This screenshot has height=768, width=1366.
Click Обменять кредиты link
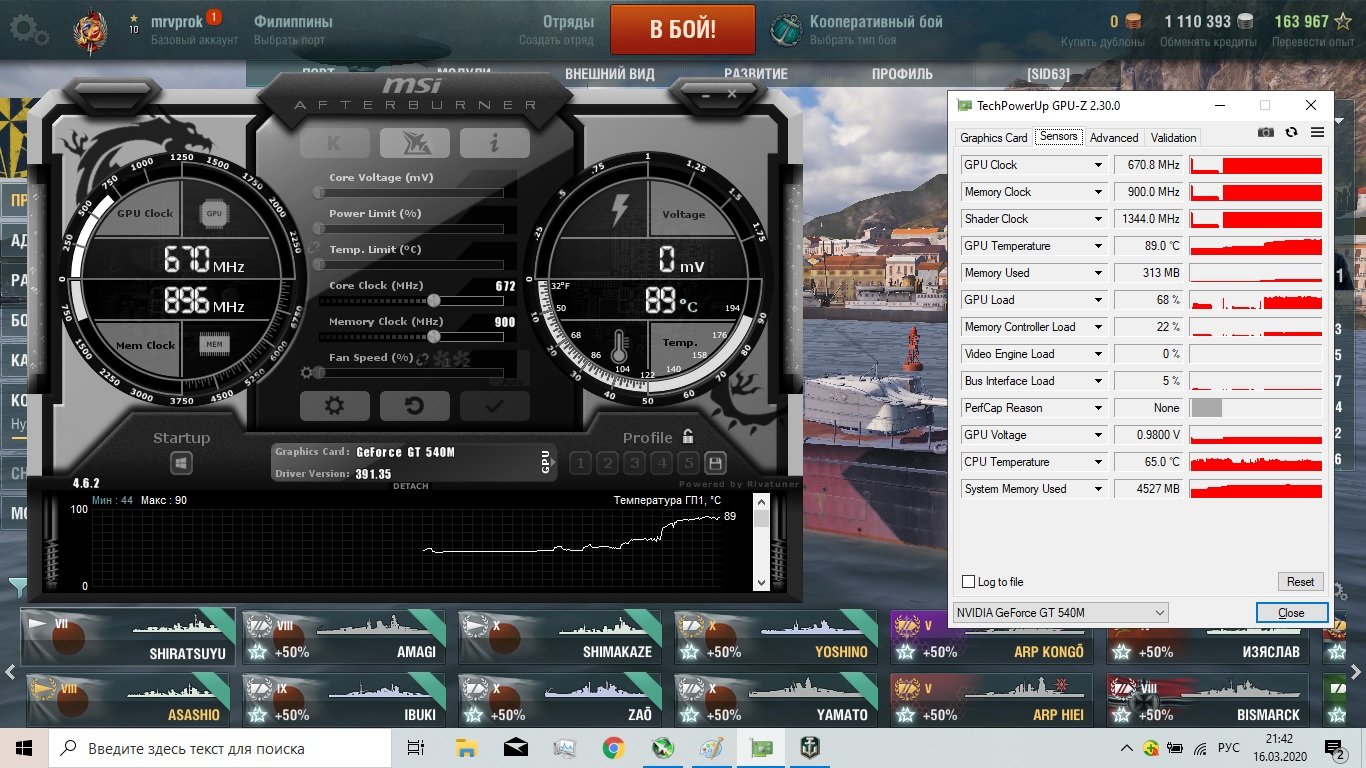[1209, 42]
